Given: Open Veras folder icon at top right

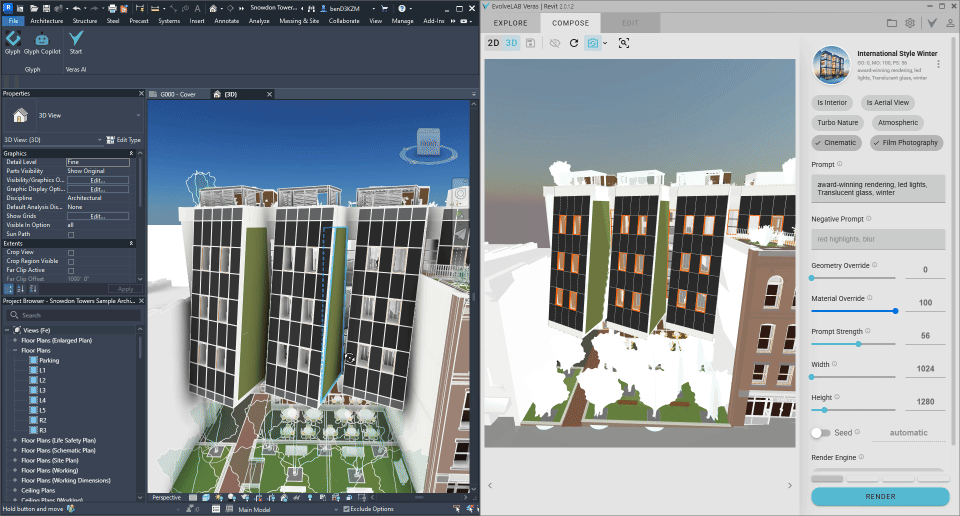Looking at the screenshot, I should (x=892, y=23).
